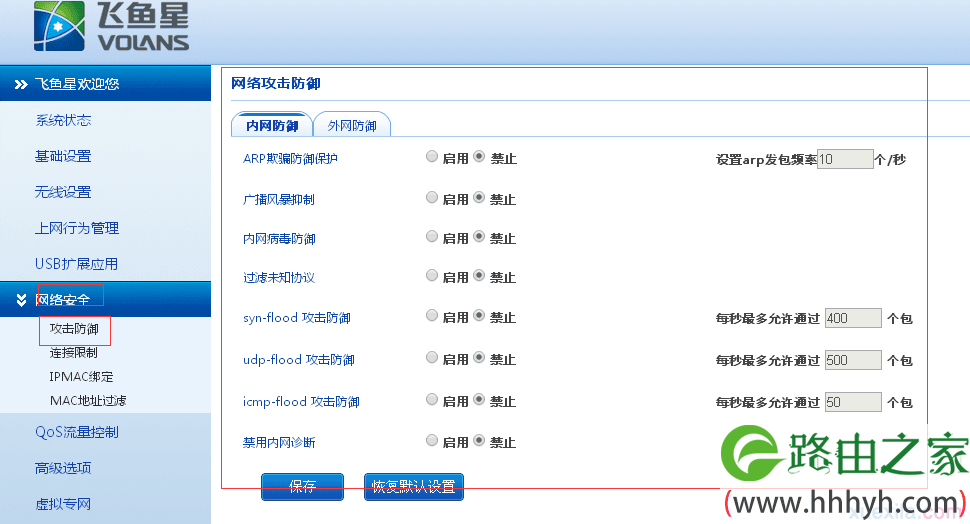The height and width of the screenshot is (524, 970).
Task: Click the udp-flood packet limit field
Action: [853, 360]
